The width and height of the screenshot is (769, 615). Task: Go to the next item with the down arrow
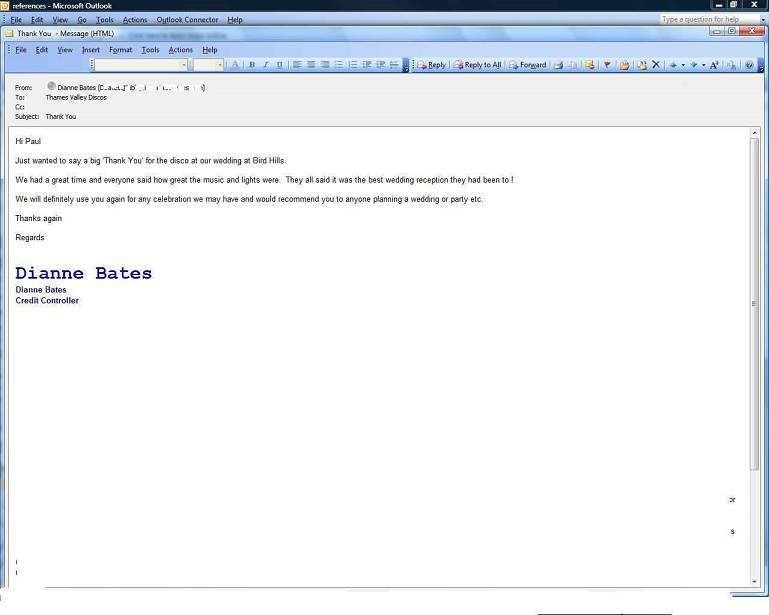coord(693,65)
